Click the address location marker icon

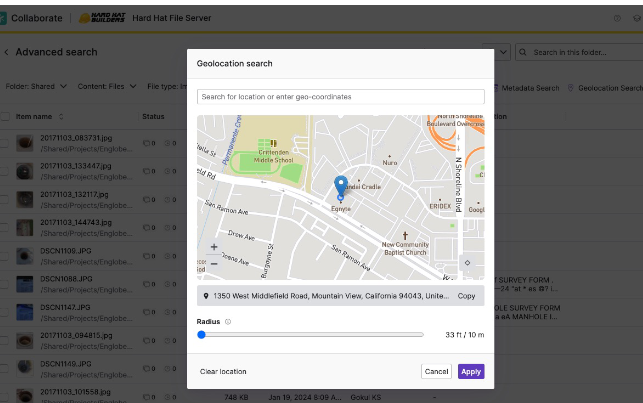(x=206, y=296)
